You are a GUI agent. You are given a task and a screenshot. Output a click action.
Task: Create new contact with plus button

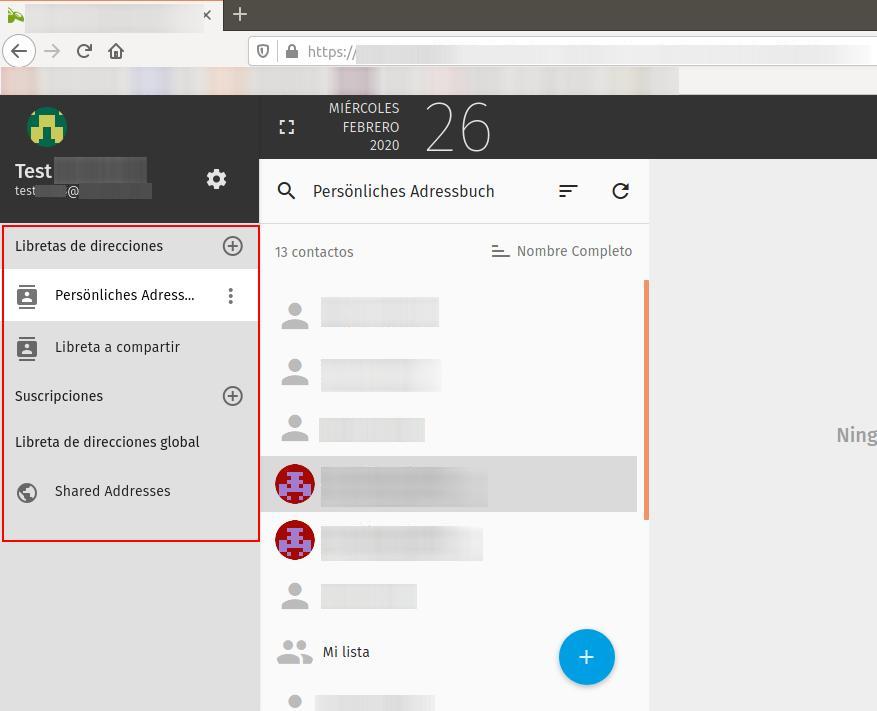tap(586, 657)
